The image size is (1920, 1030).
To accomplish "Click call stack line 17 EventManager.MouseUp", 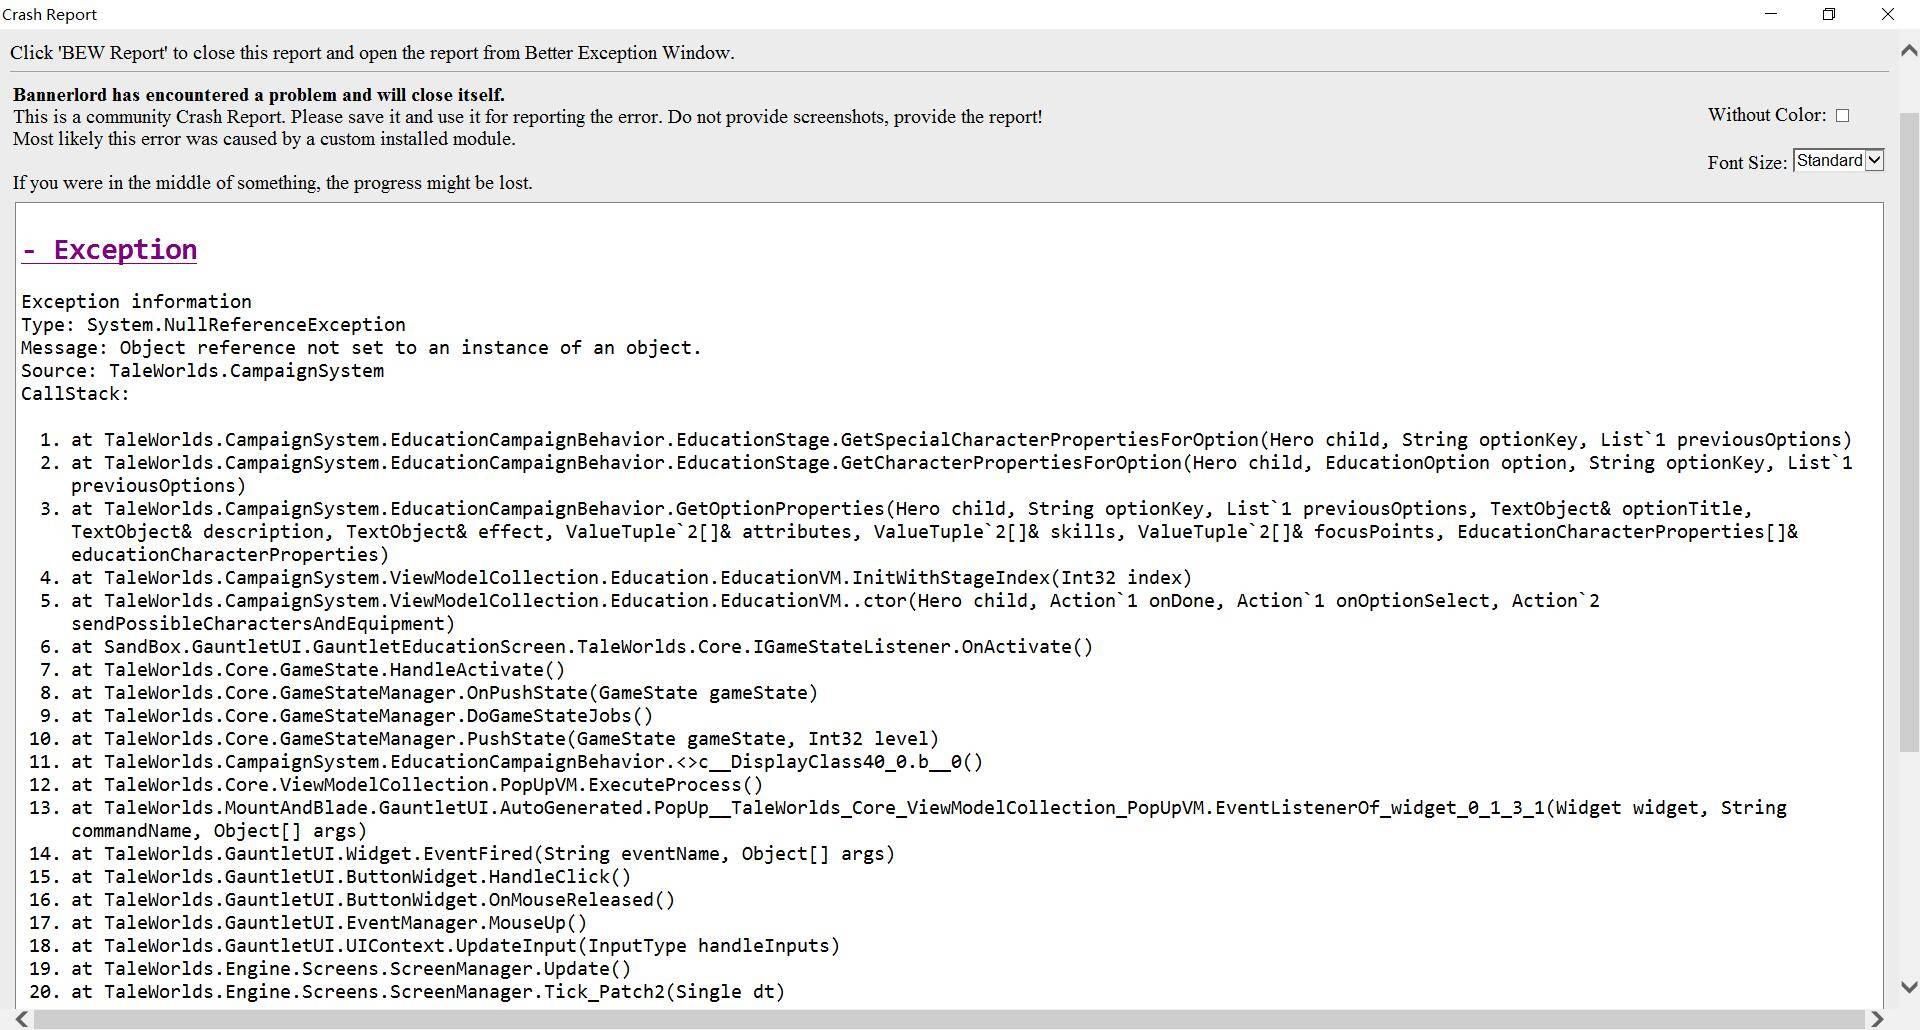I will (x=329, y=923).
